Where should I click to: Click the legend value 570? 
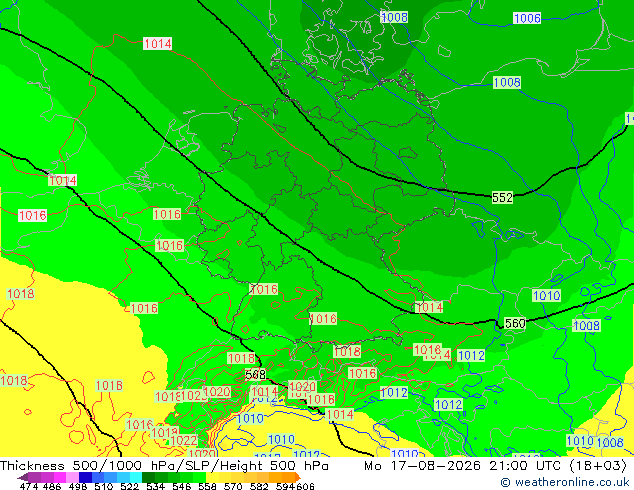pos(233,486)
